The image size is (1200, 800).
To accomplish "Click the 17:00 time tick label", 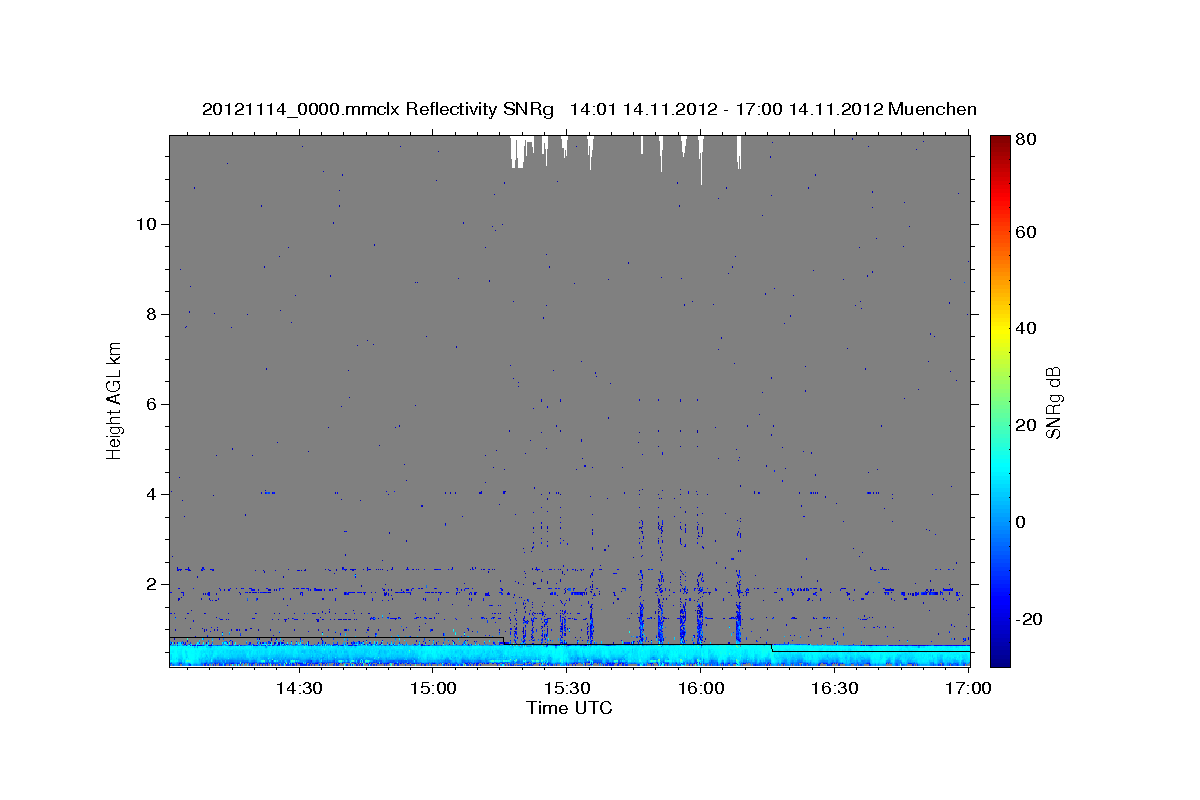I will point(969,689).
